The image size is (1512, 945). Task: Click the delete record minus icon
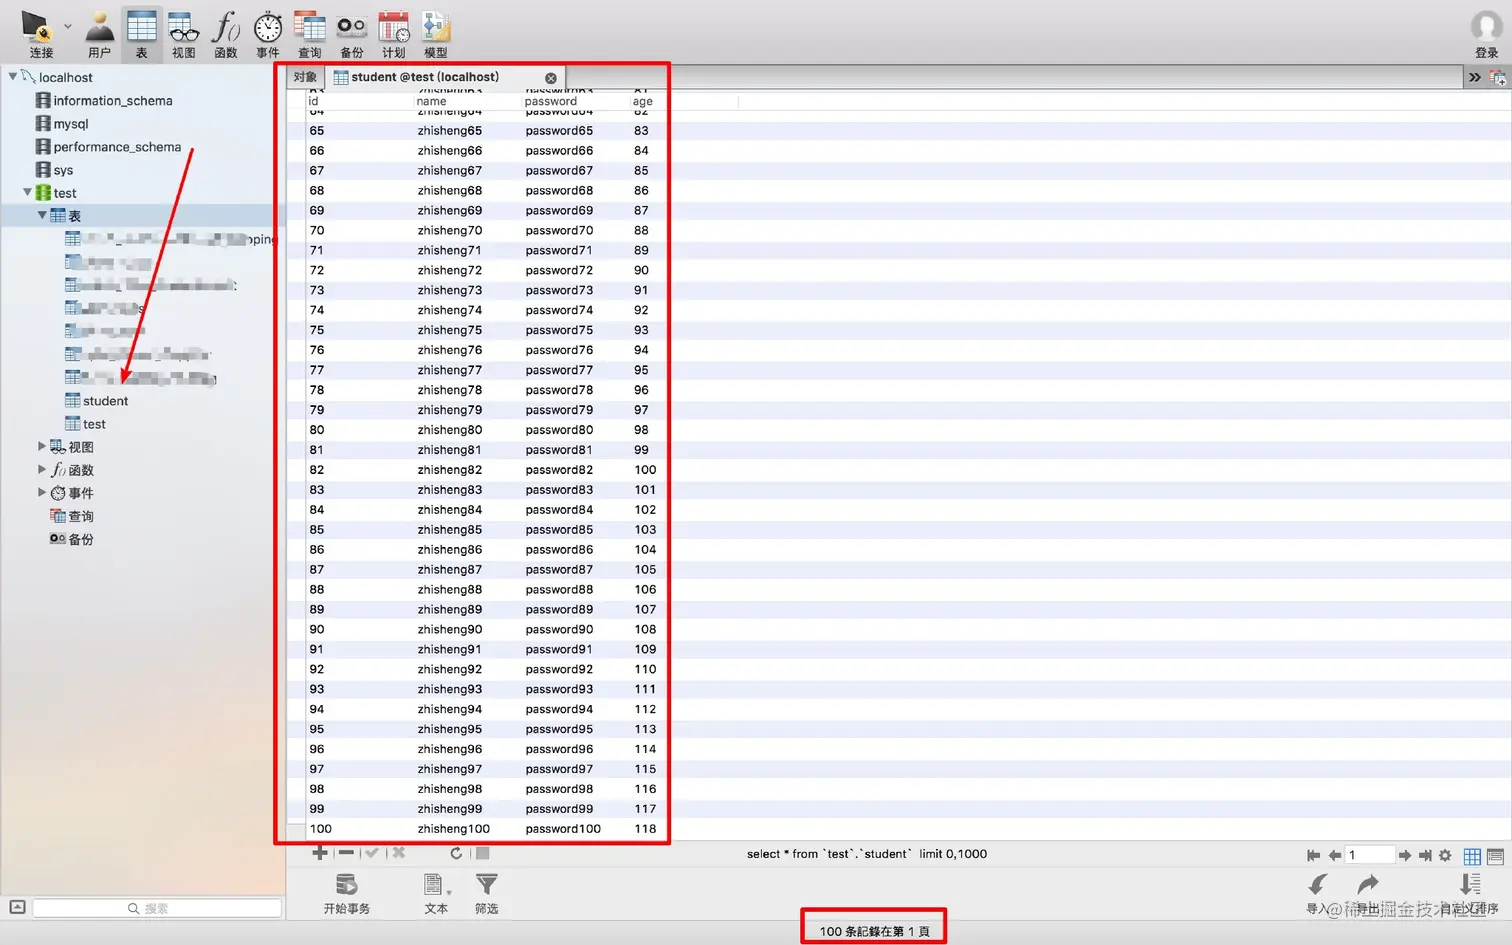(346, 853)
